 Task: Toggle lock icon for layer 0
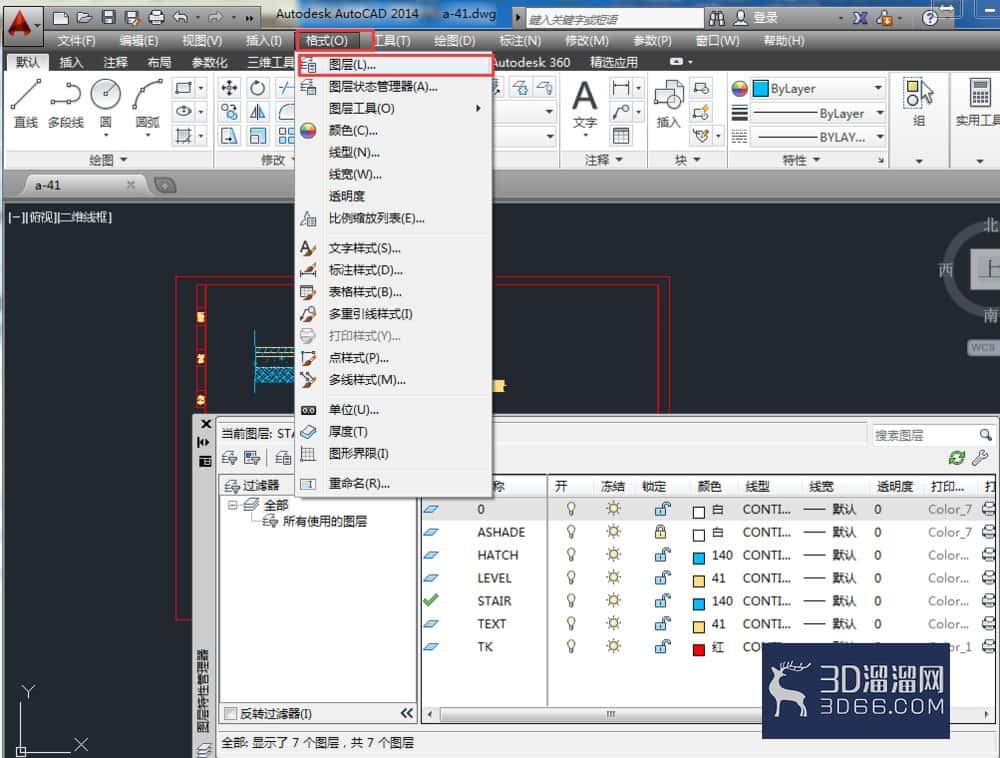pos(662,509)
